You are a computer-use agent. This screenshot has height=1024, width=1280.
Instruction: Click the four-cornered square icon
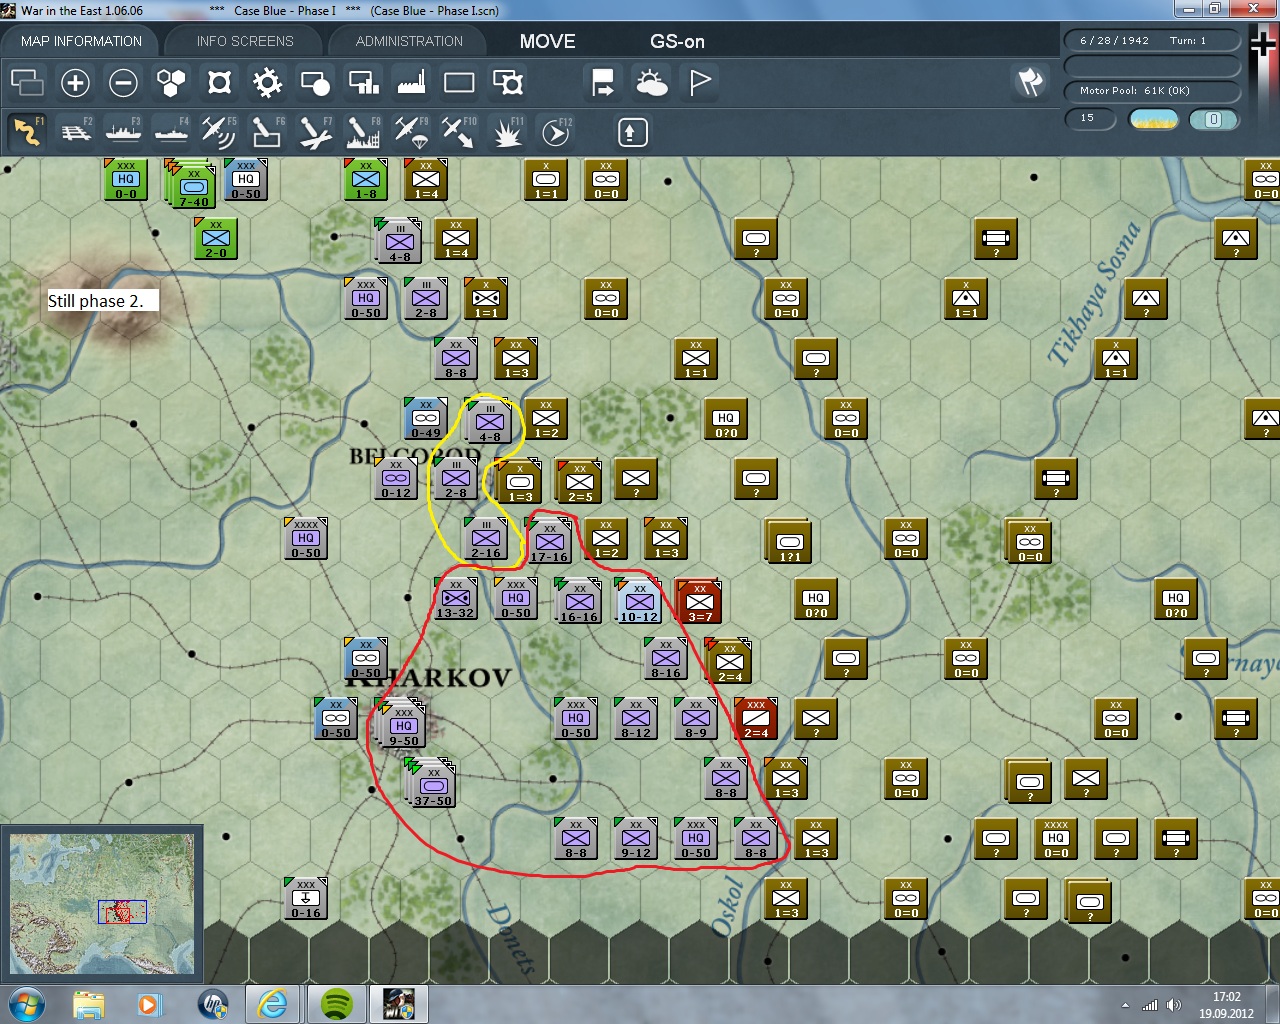pyautogui.click(x=219, y=82)
